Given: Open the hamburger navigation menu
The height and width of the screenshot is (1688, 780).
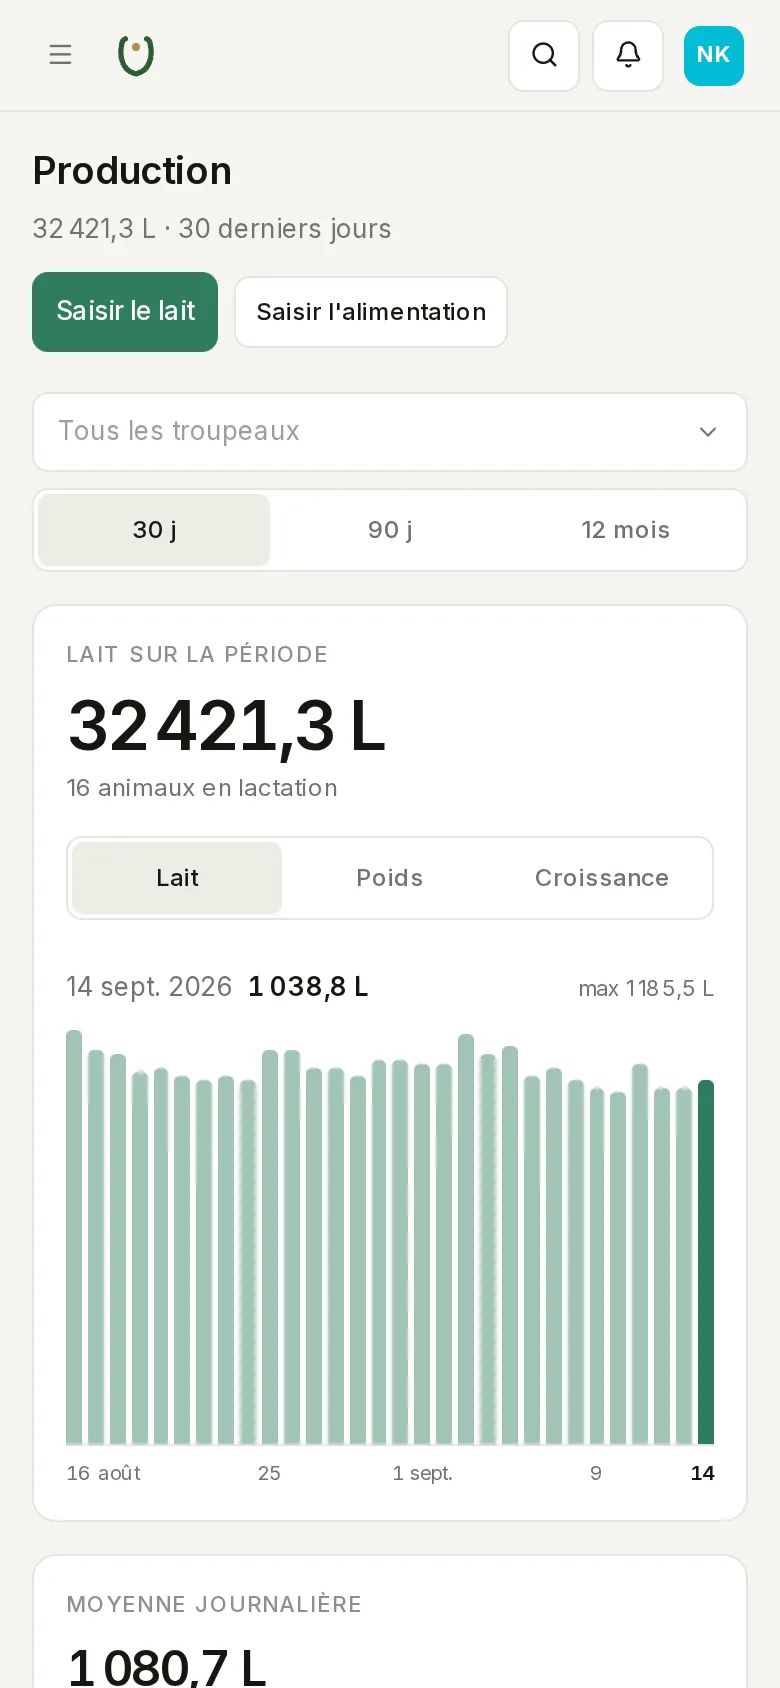Looking at the screenshot, I should (x=60, y=55).
